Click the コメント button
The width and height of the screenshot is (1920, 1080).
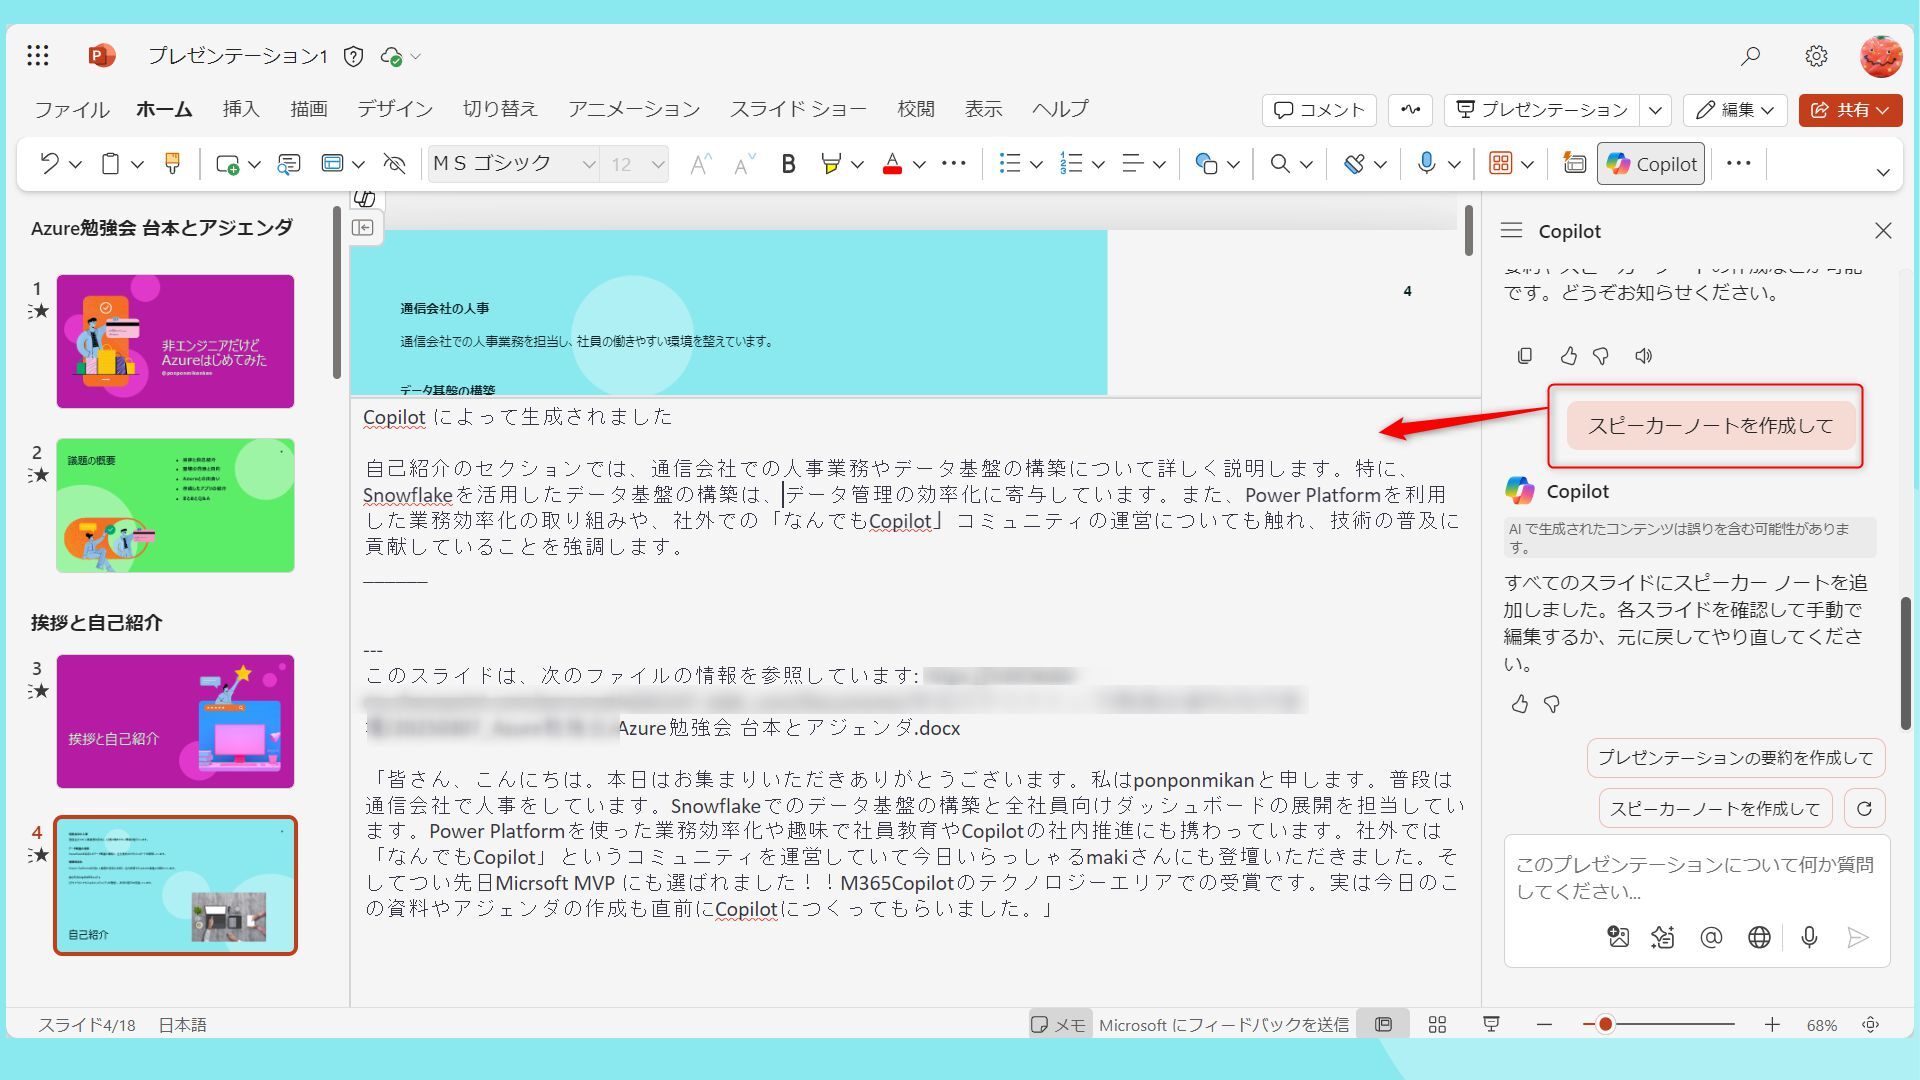pyautogui.click(x=1319, y=110)
